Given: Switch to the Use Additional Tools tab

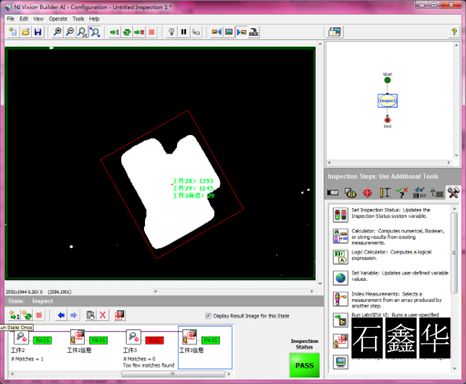Looking at the screenshot, I should click(454, 192).
